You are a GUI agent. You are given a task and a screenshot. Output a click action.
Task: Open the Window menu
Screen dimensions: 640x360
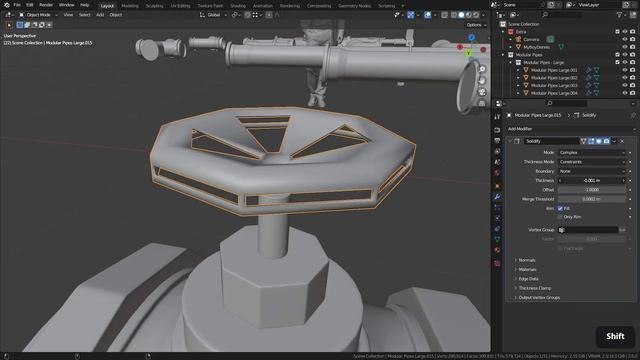pyautogui.click(x=67, y=5)
